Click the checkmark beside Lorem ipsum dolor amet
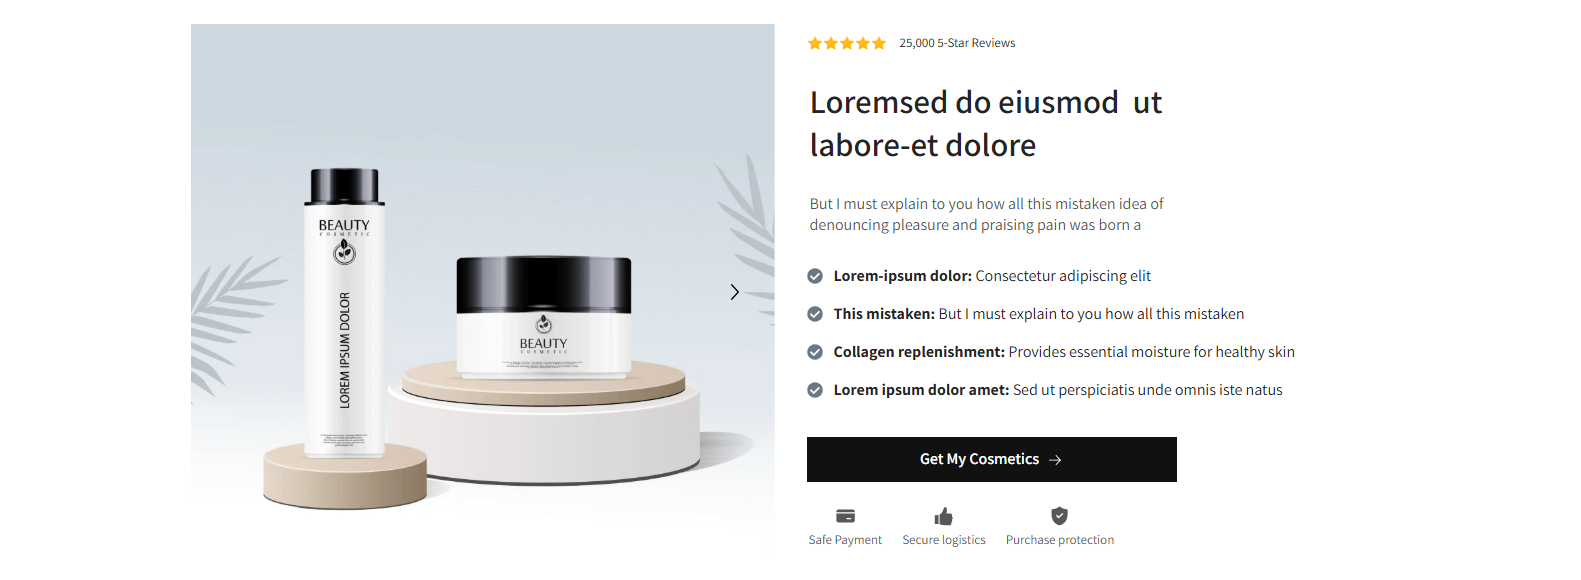Screen dimensions: 1581x580 click(x=815, y=390)
